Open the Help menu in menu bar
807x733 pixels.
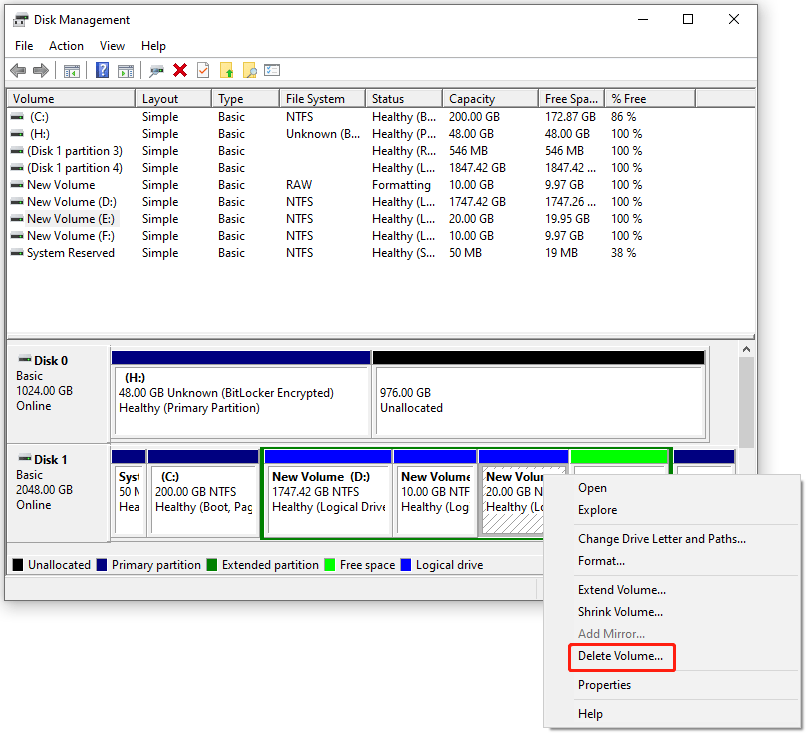point(153,46)
